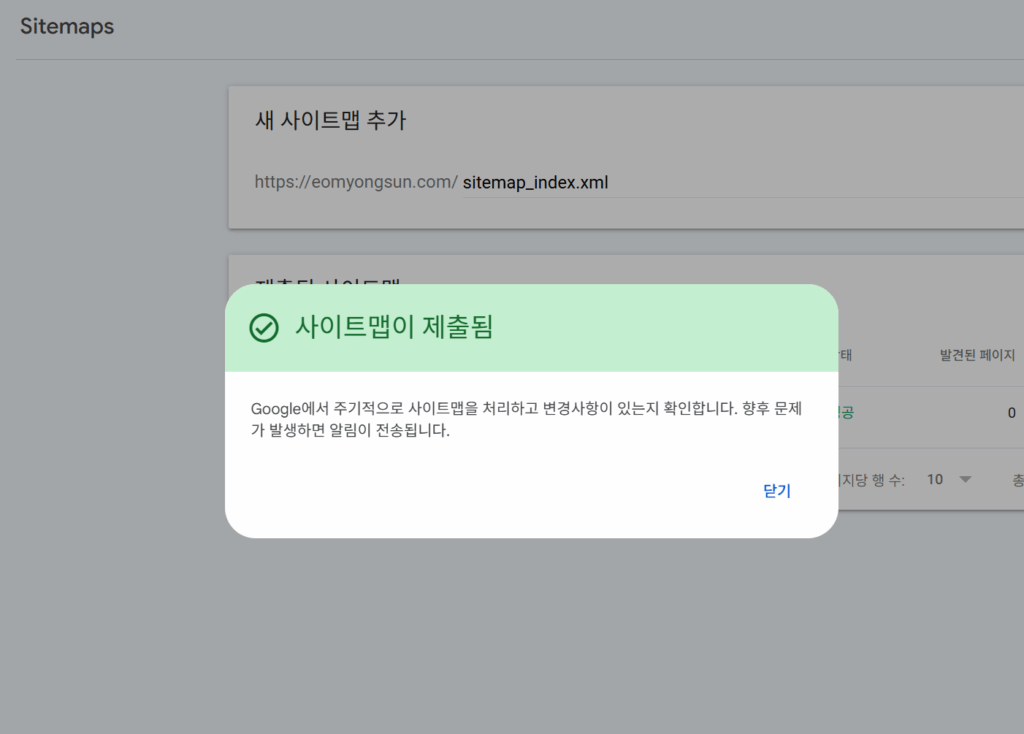Screen dimensions: 1024x734
Task: Click the 상태 column header
Action: click(x=845, y=356)
